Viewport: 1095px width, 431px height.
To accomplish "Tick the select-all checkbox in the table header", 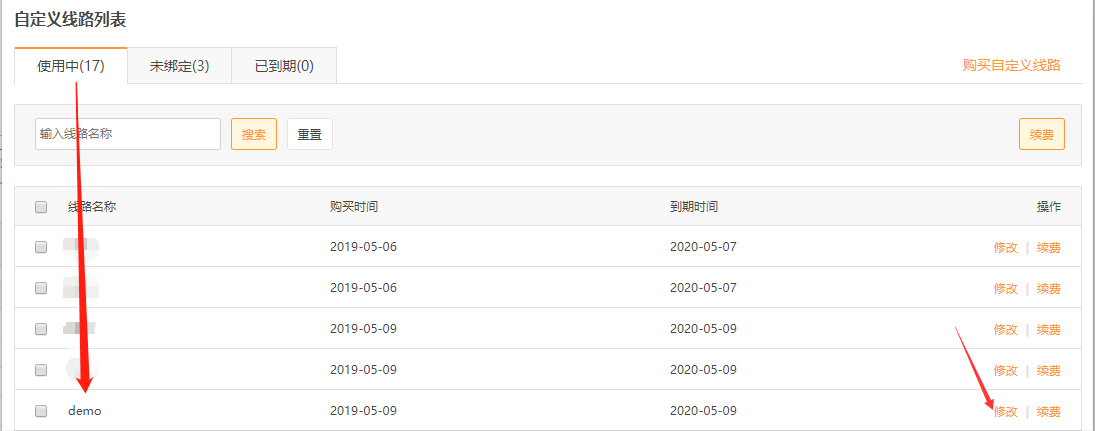I will 41,207.
